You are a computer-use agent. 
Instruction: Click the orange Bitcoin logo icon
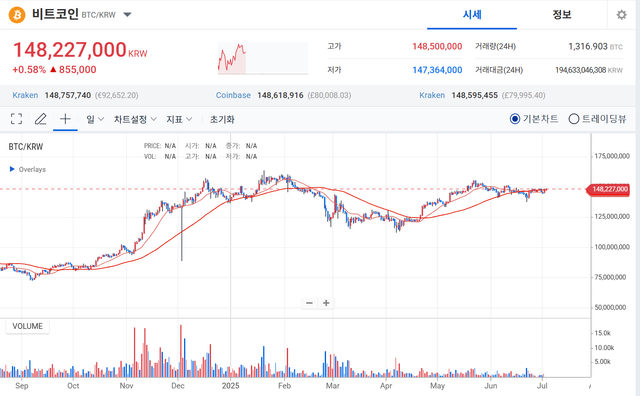pos(17,15)
